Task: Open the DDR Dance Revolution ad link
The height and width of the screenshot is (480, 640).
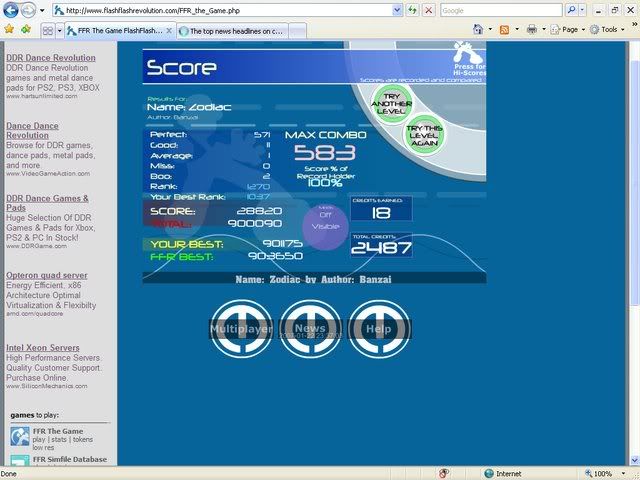Action: click(51, 58)
